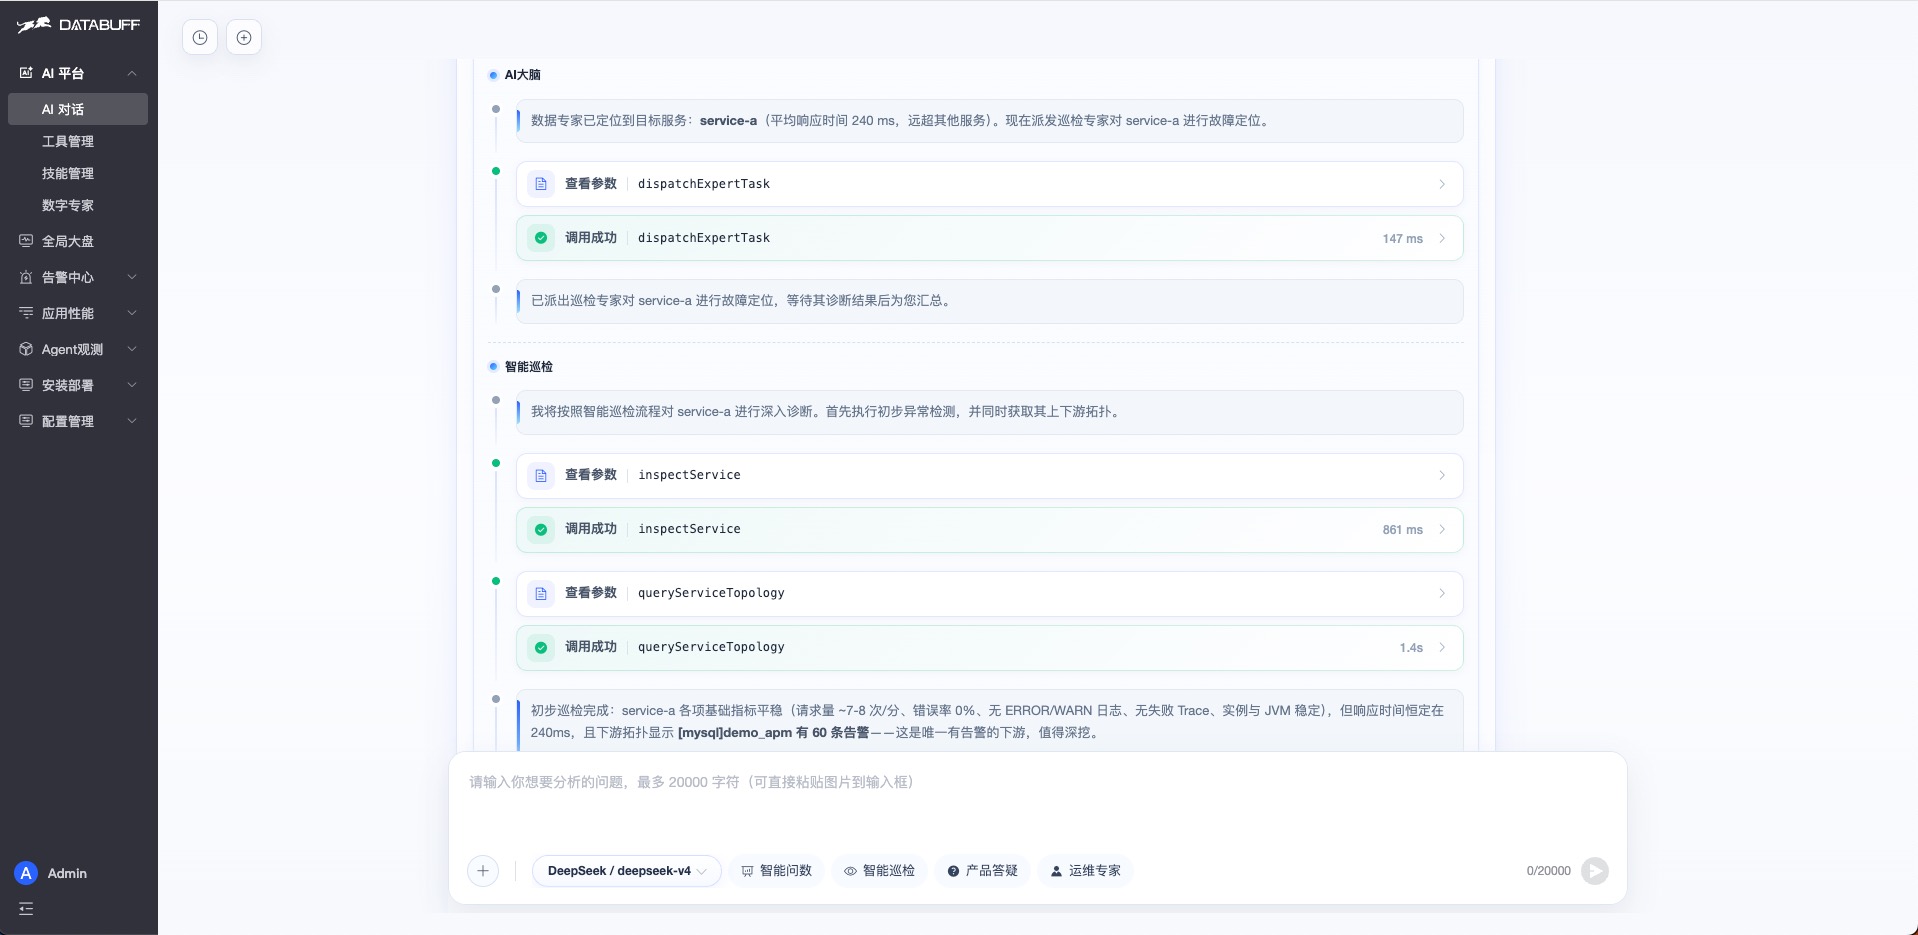
Task: Toggle the 运维专家 mode chip
Action: 1086,871
